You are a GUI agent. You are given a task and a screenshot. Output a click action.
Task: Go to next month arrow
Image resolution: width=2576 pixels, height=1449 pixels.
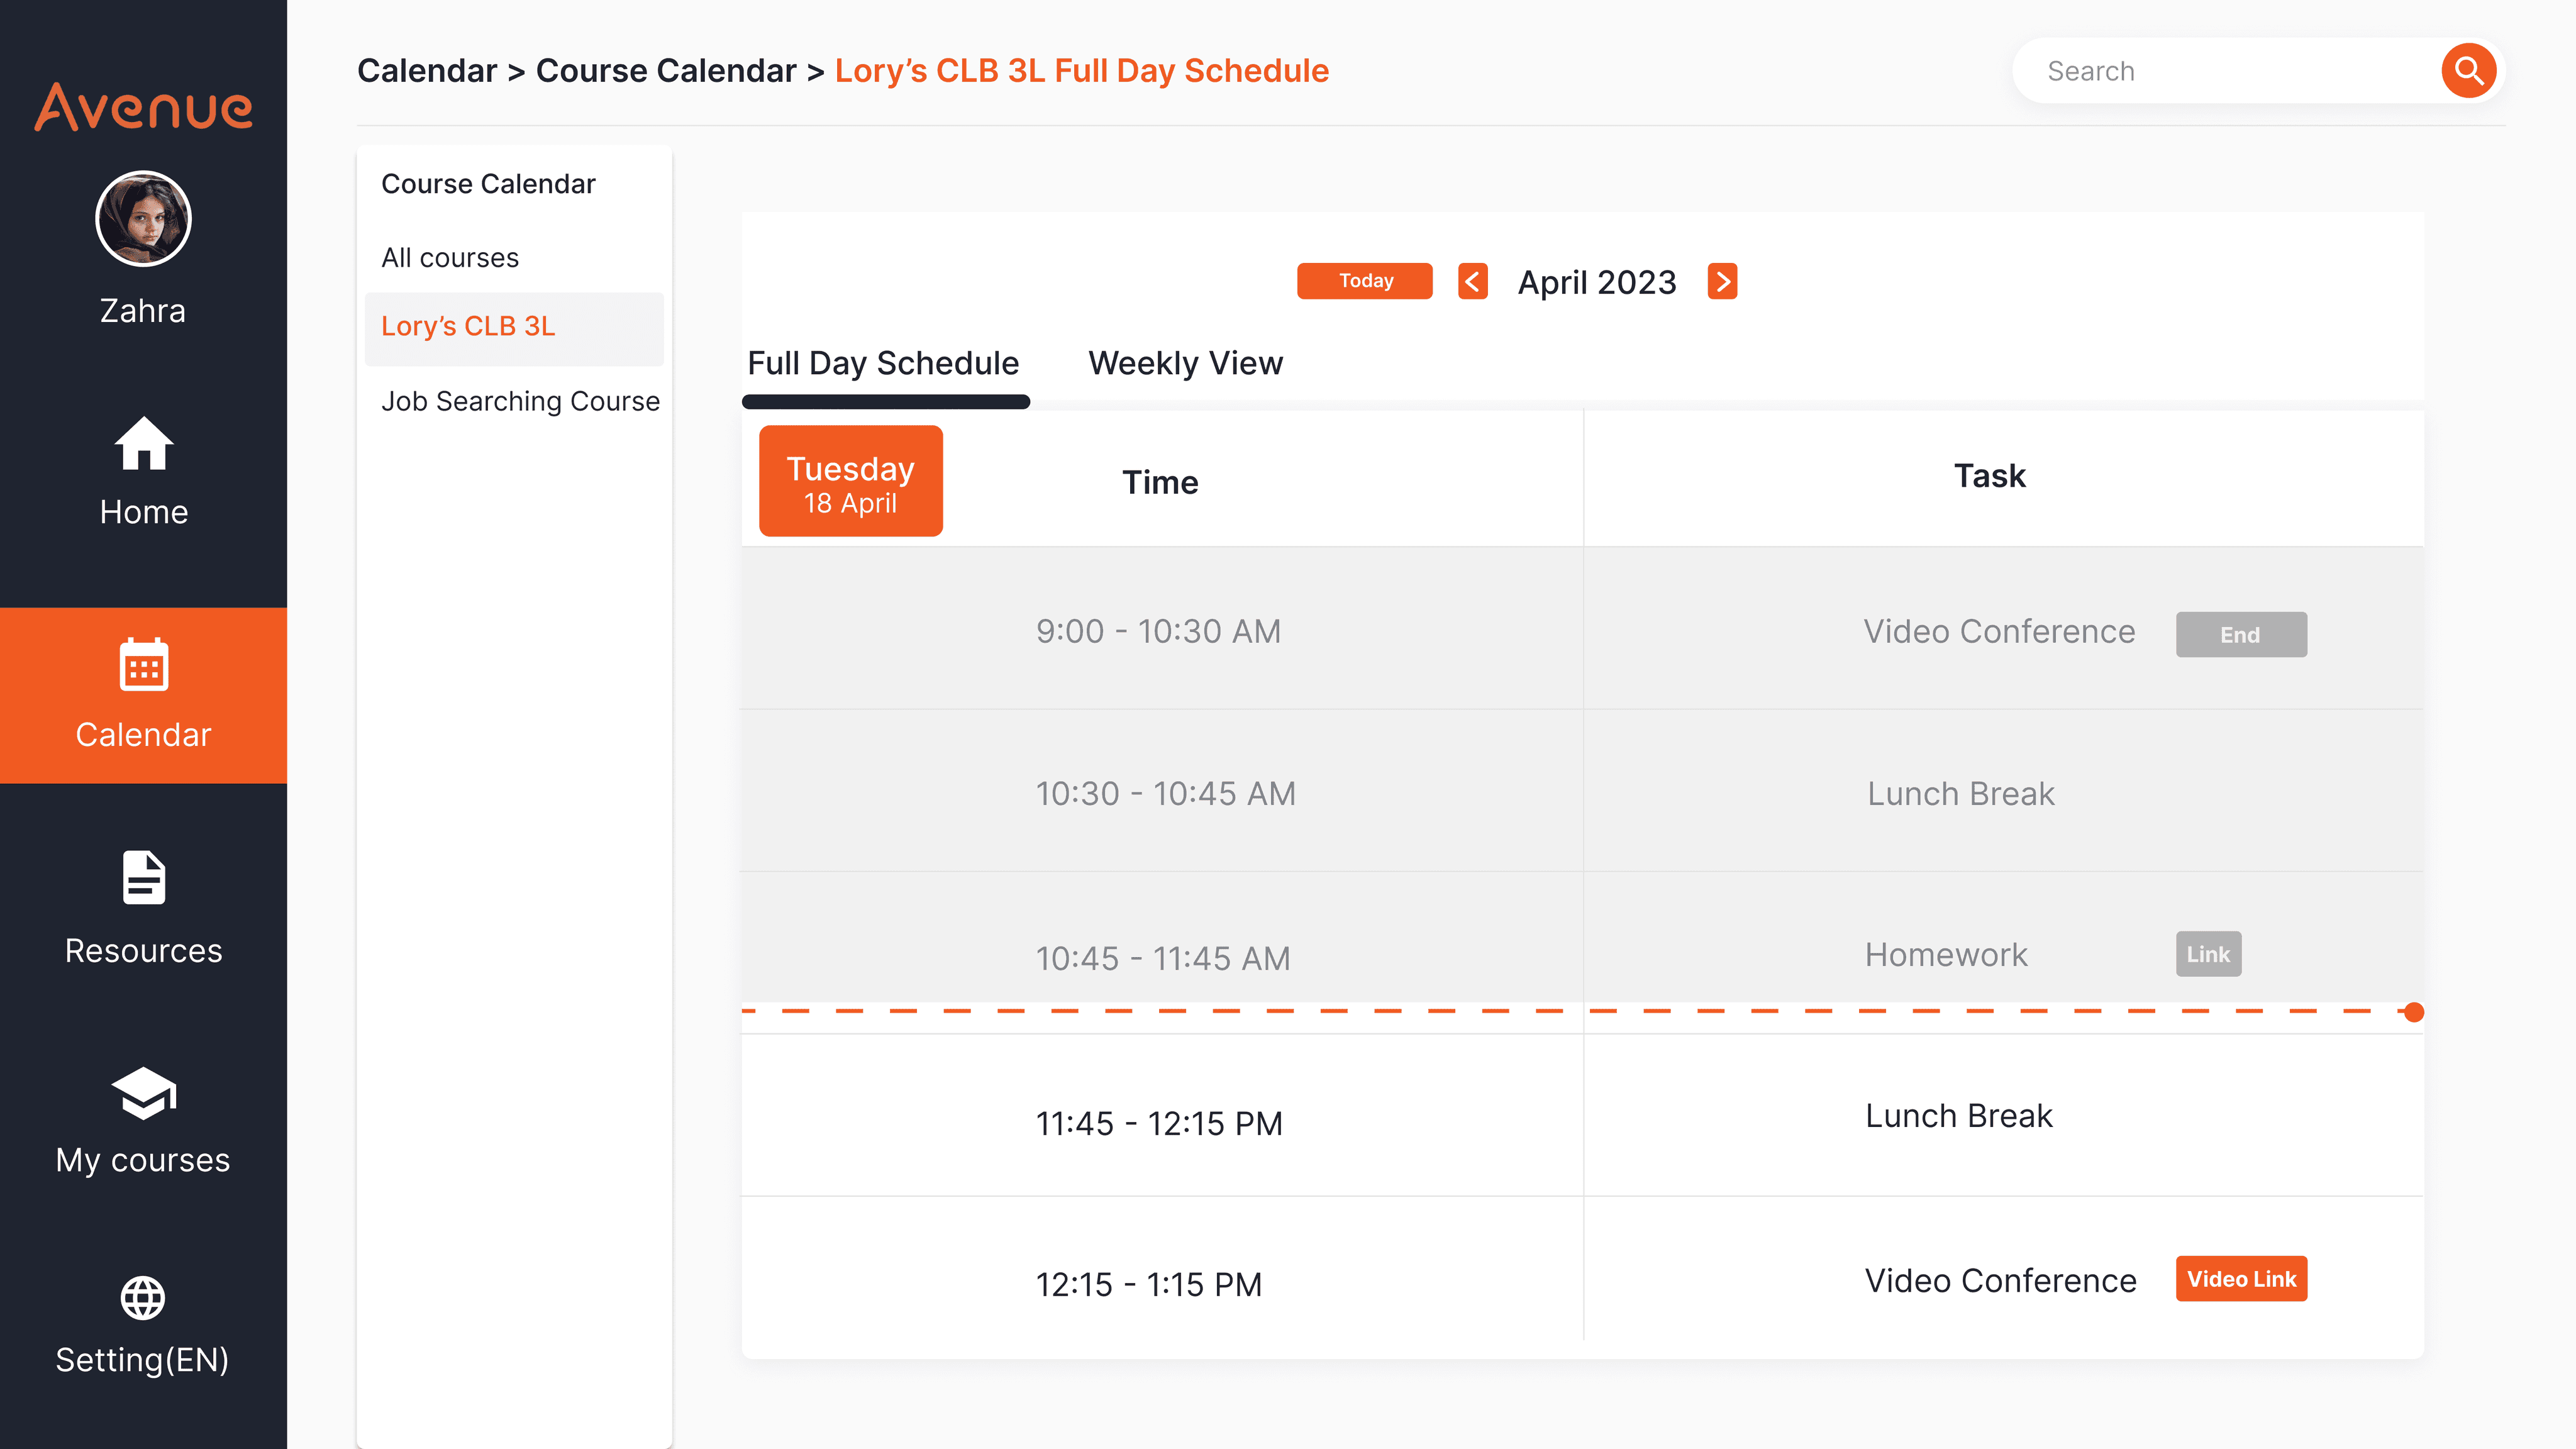(x=1722, y=282)
